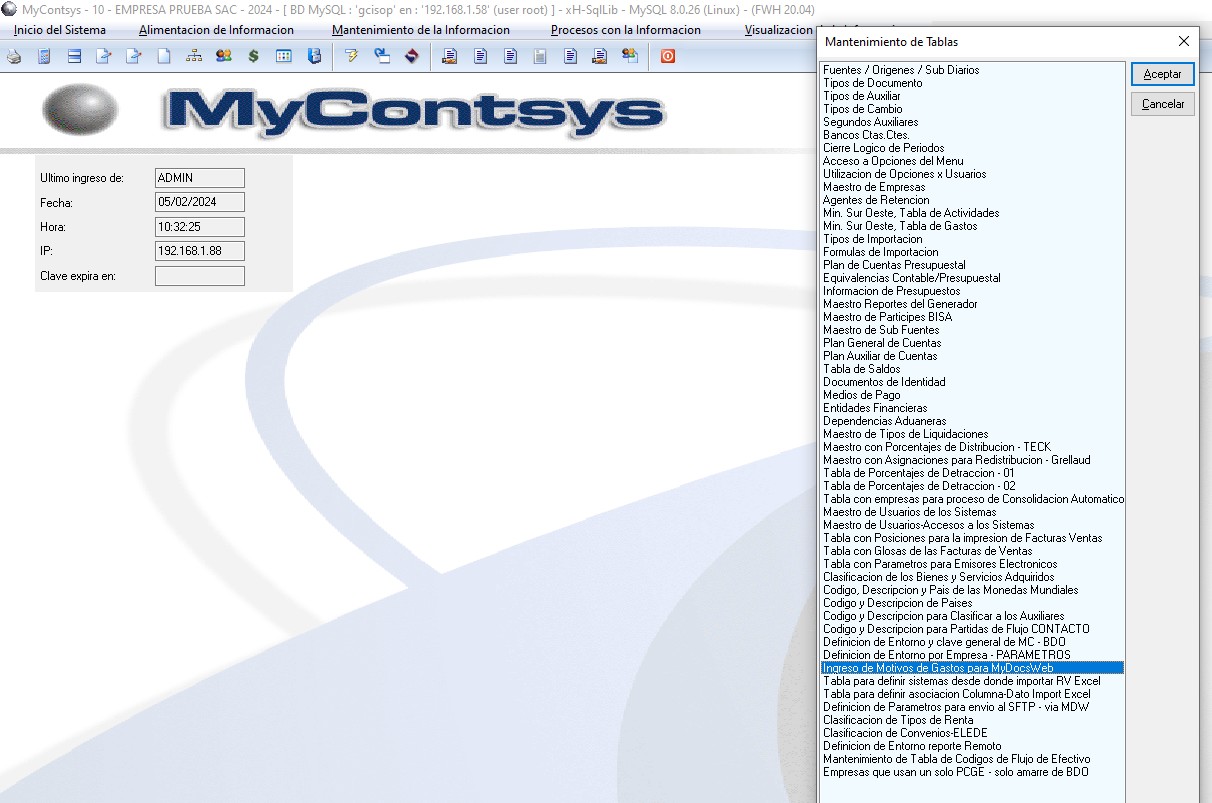Open Mantenimiento de la Informacion menu
This screenshot has width=1212, height=803.
(x=420, y=30)
